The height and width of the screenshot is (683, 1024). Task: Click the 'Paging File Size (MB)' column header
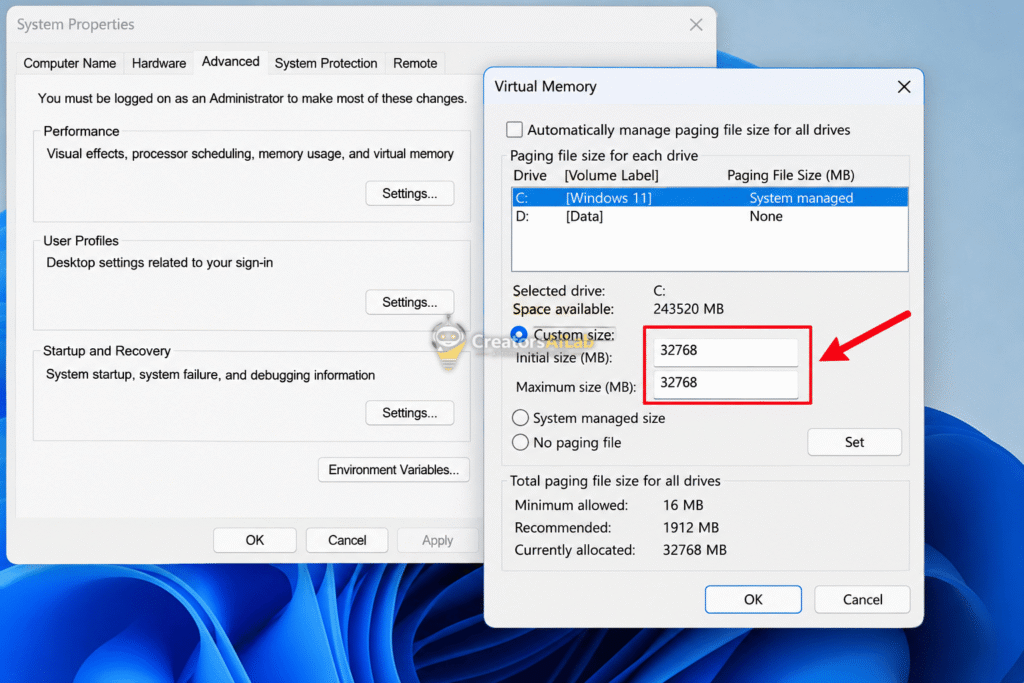(791, 175)
